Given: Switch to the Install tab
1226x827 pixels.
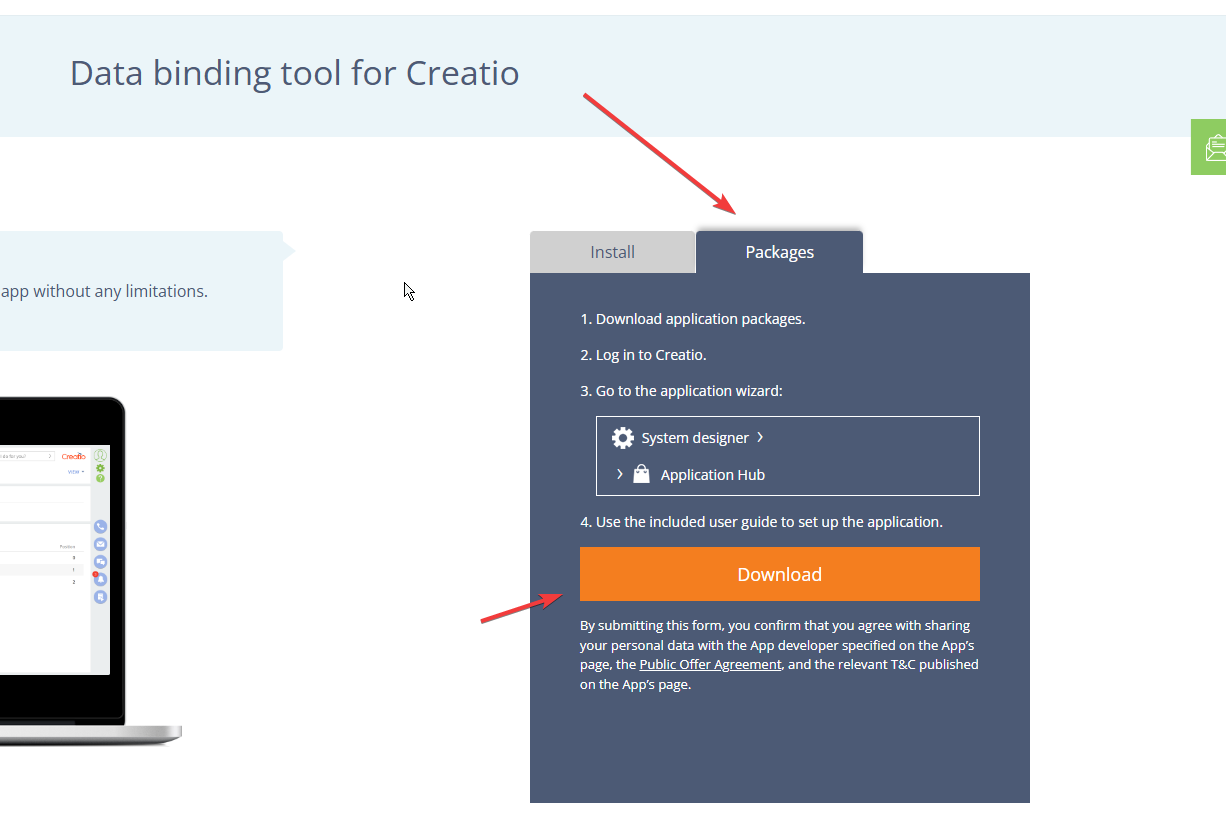Looking at the screenshot, I should click(x=612, y=252).
